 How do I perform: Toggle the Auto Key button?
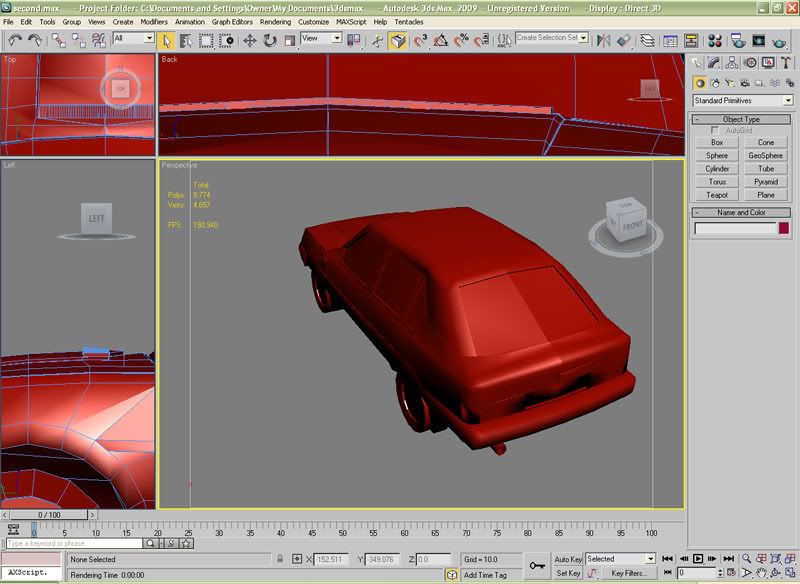568,559
